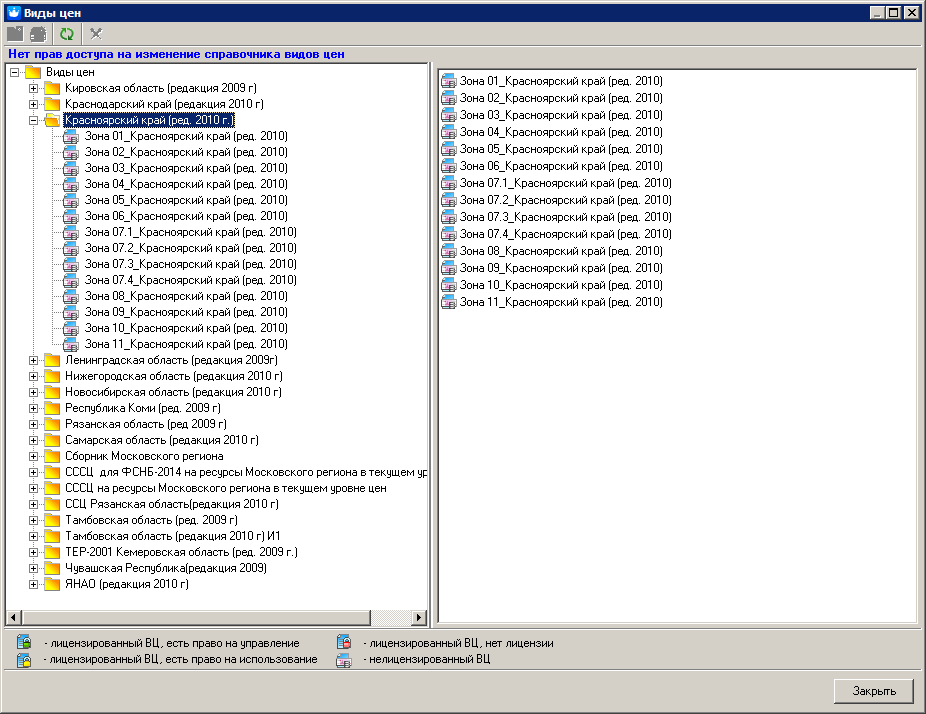Image resolution: width=926 pixels, height=714 pixels.
Task: Click the icon of tree item Зона 07.3_Красноярский край
Action: [71, 264]
